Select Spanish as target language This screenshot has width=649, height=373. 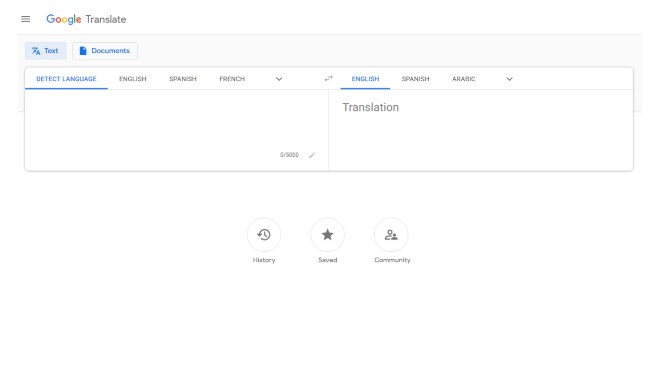coord(416,79)
